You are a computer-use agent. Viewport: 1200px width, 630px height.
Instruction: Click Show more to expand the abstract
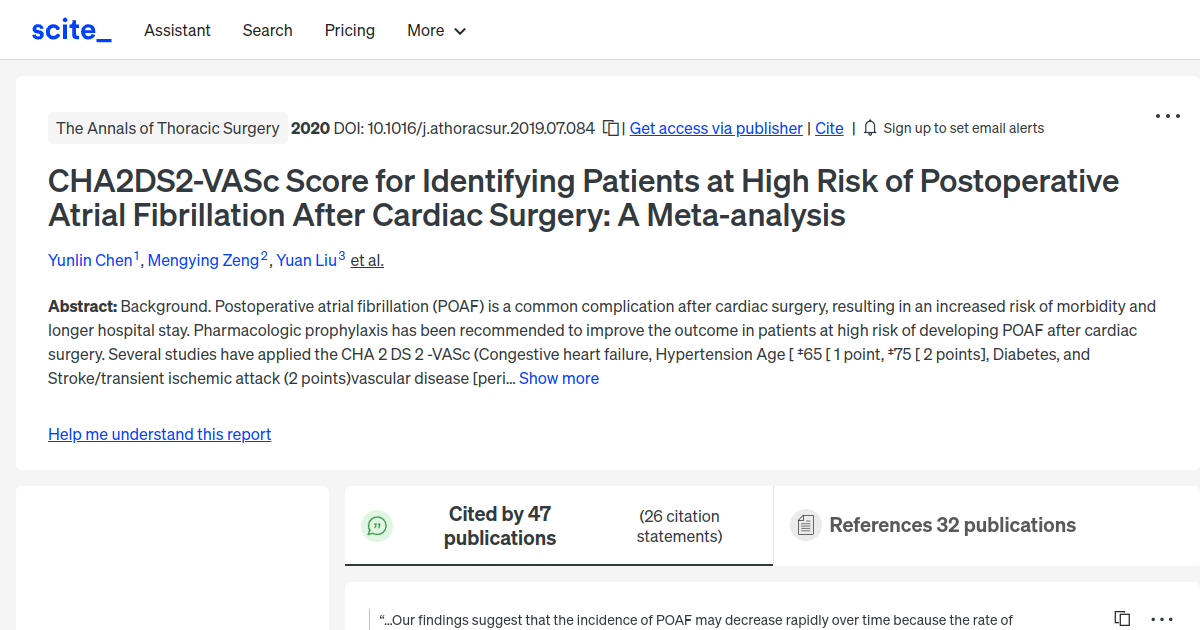coord(559,378)
